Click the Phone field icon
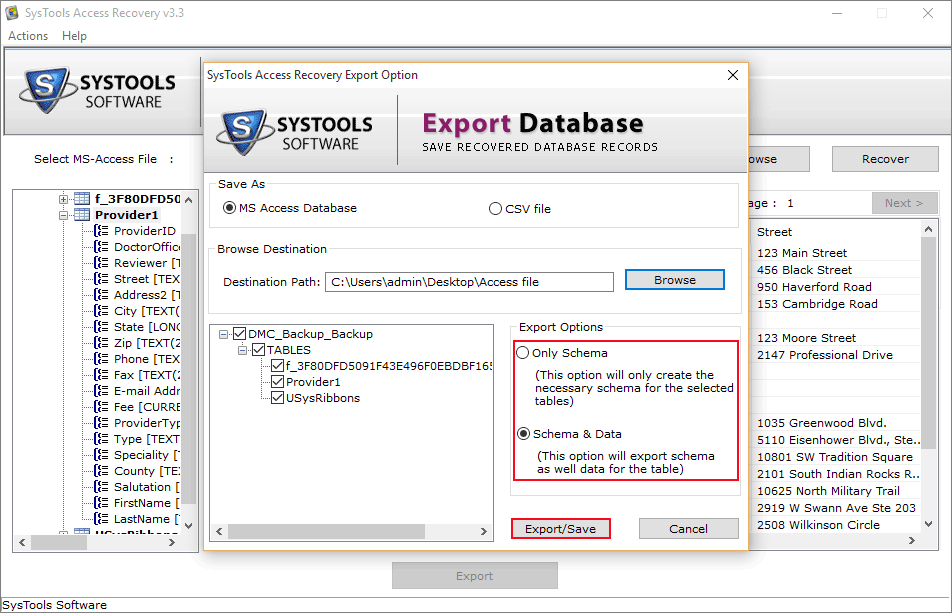Image resolution: width=952 pixels, height=613 pixels. [101, 359]
